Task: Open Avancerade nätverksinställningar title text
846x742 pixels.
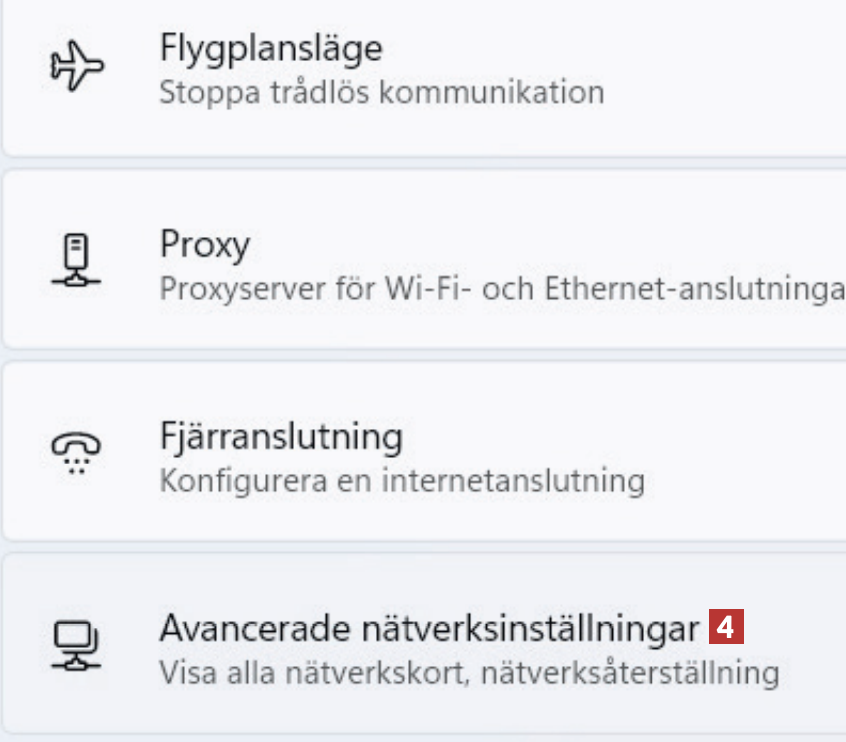Action: [x=429, y=628]
